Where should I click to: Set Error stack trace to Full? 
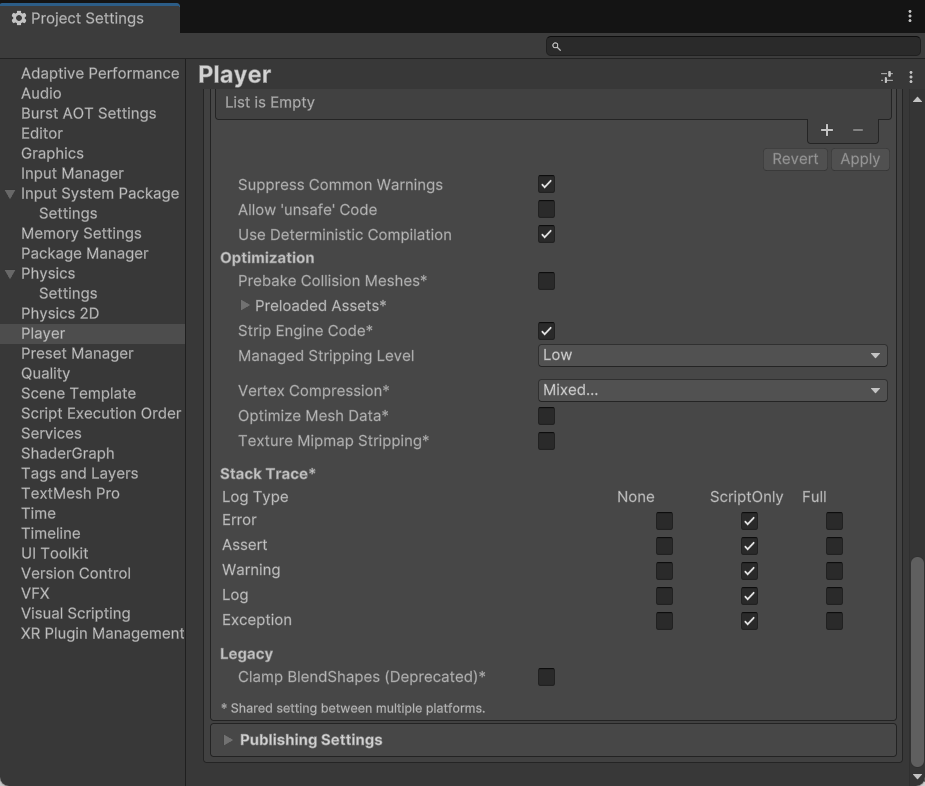click(x=834, y=521)
